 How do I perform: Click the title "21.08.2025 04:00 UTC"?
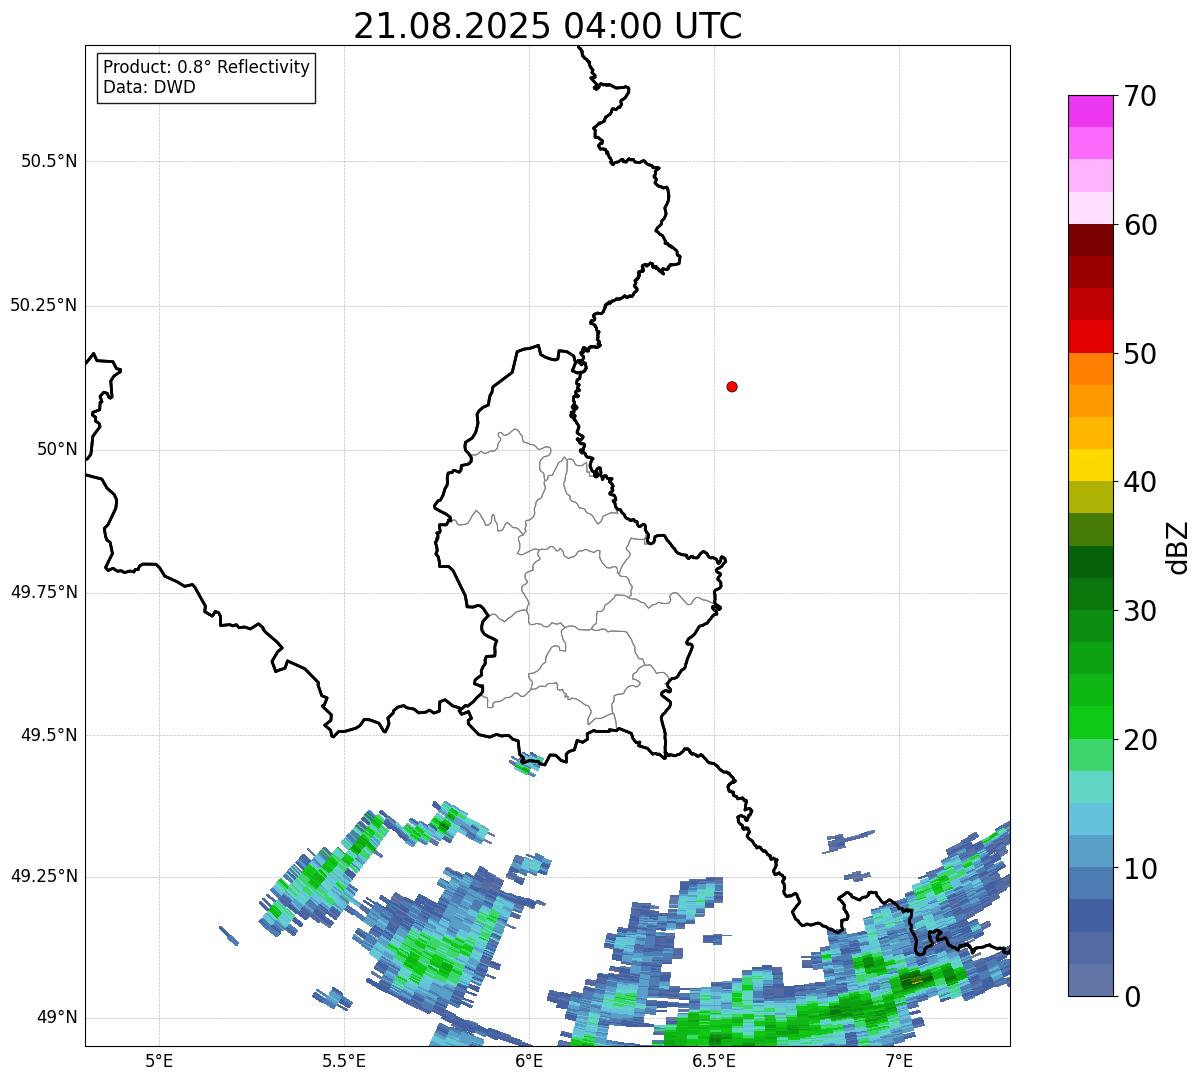click(x=547, y=25)
